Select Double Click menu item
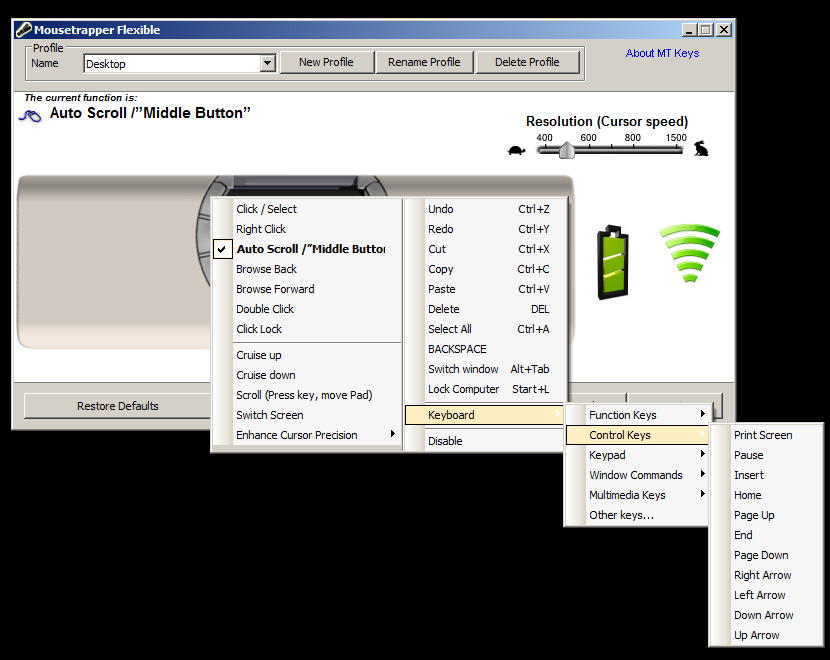The width and height of the screenshot is (830, 660). pos(307,309)
